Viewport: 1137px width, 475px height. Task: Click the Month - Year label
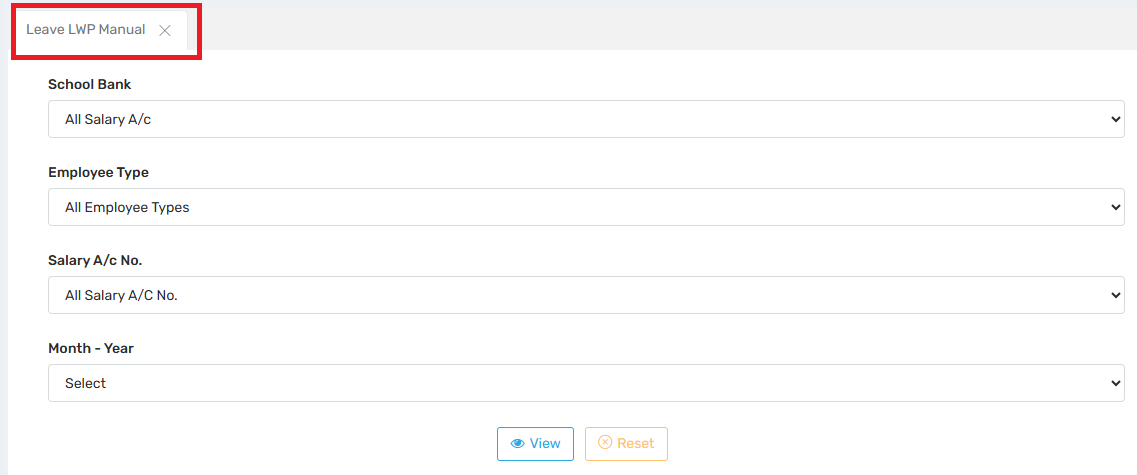[91, 349]
